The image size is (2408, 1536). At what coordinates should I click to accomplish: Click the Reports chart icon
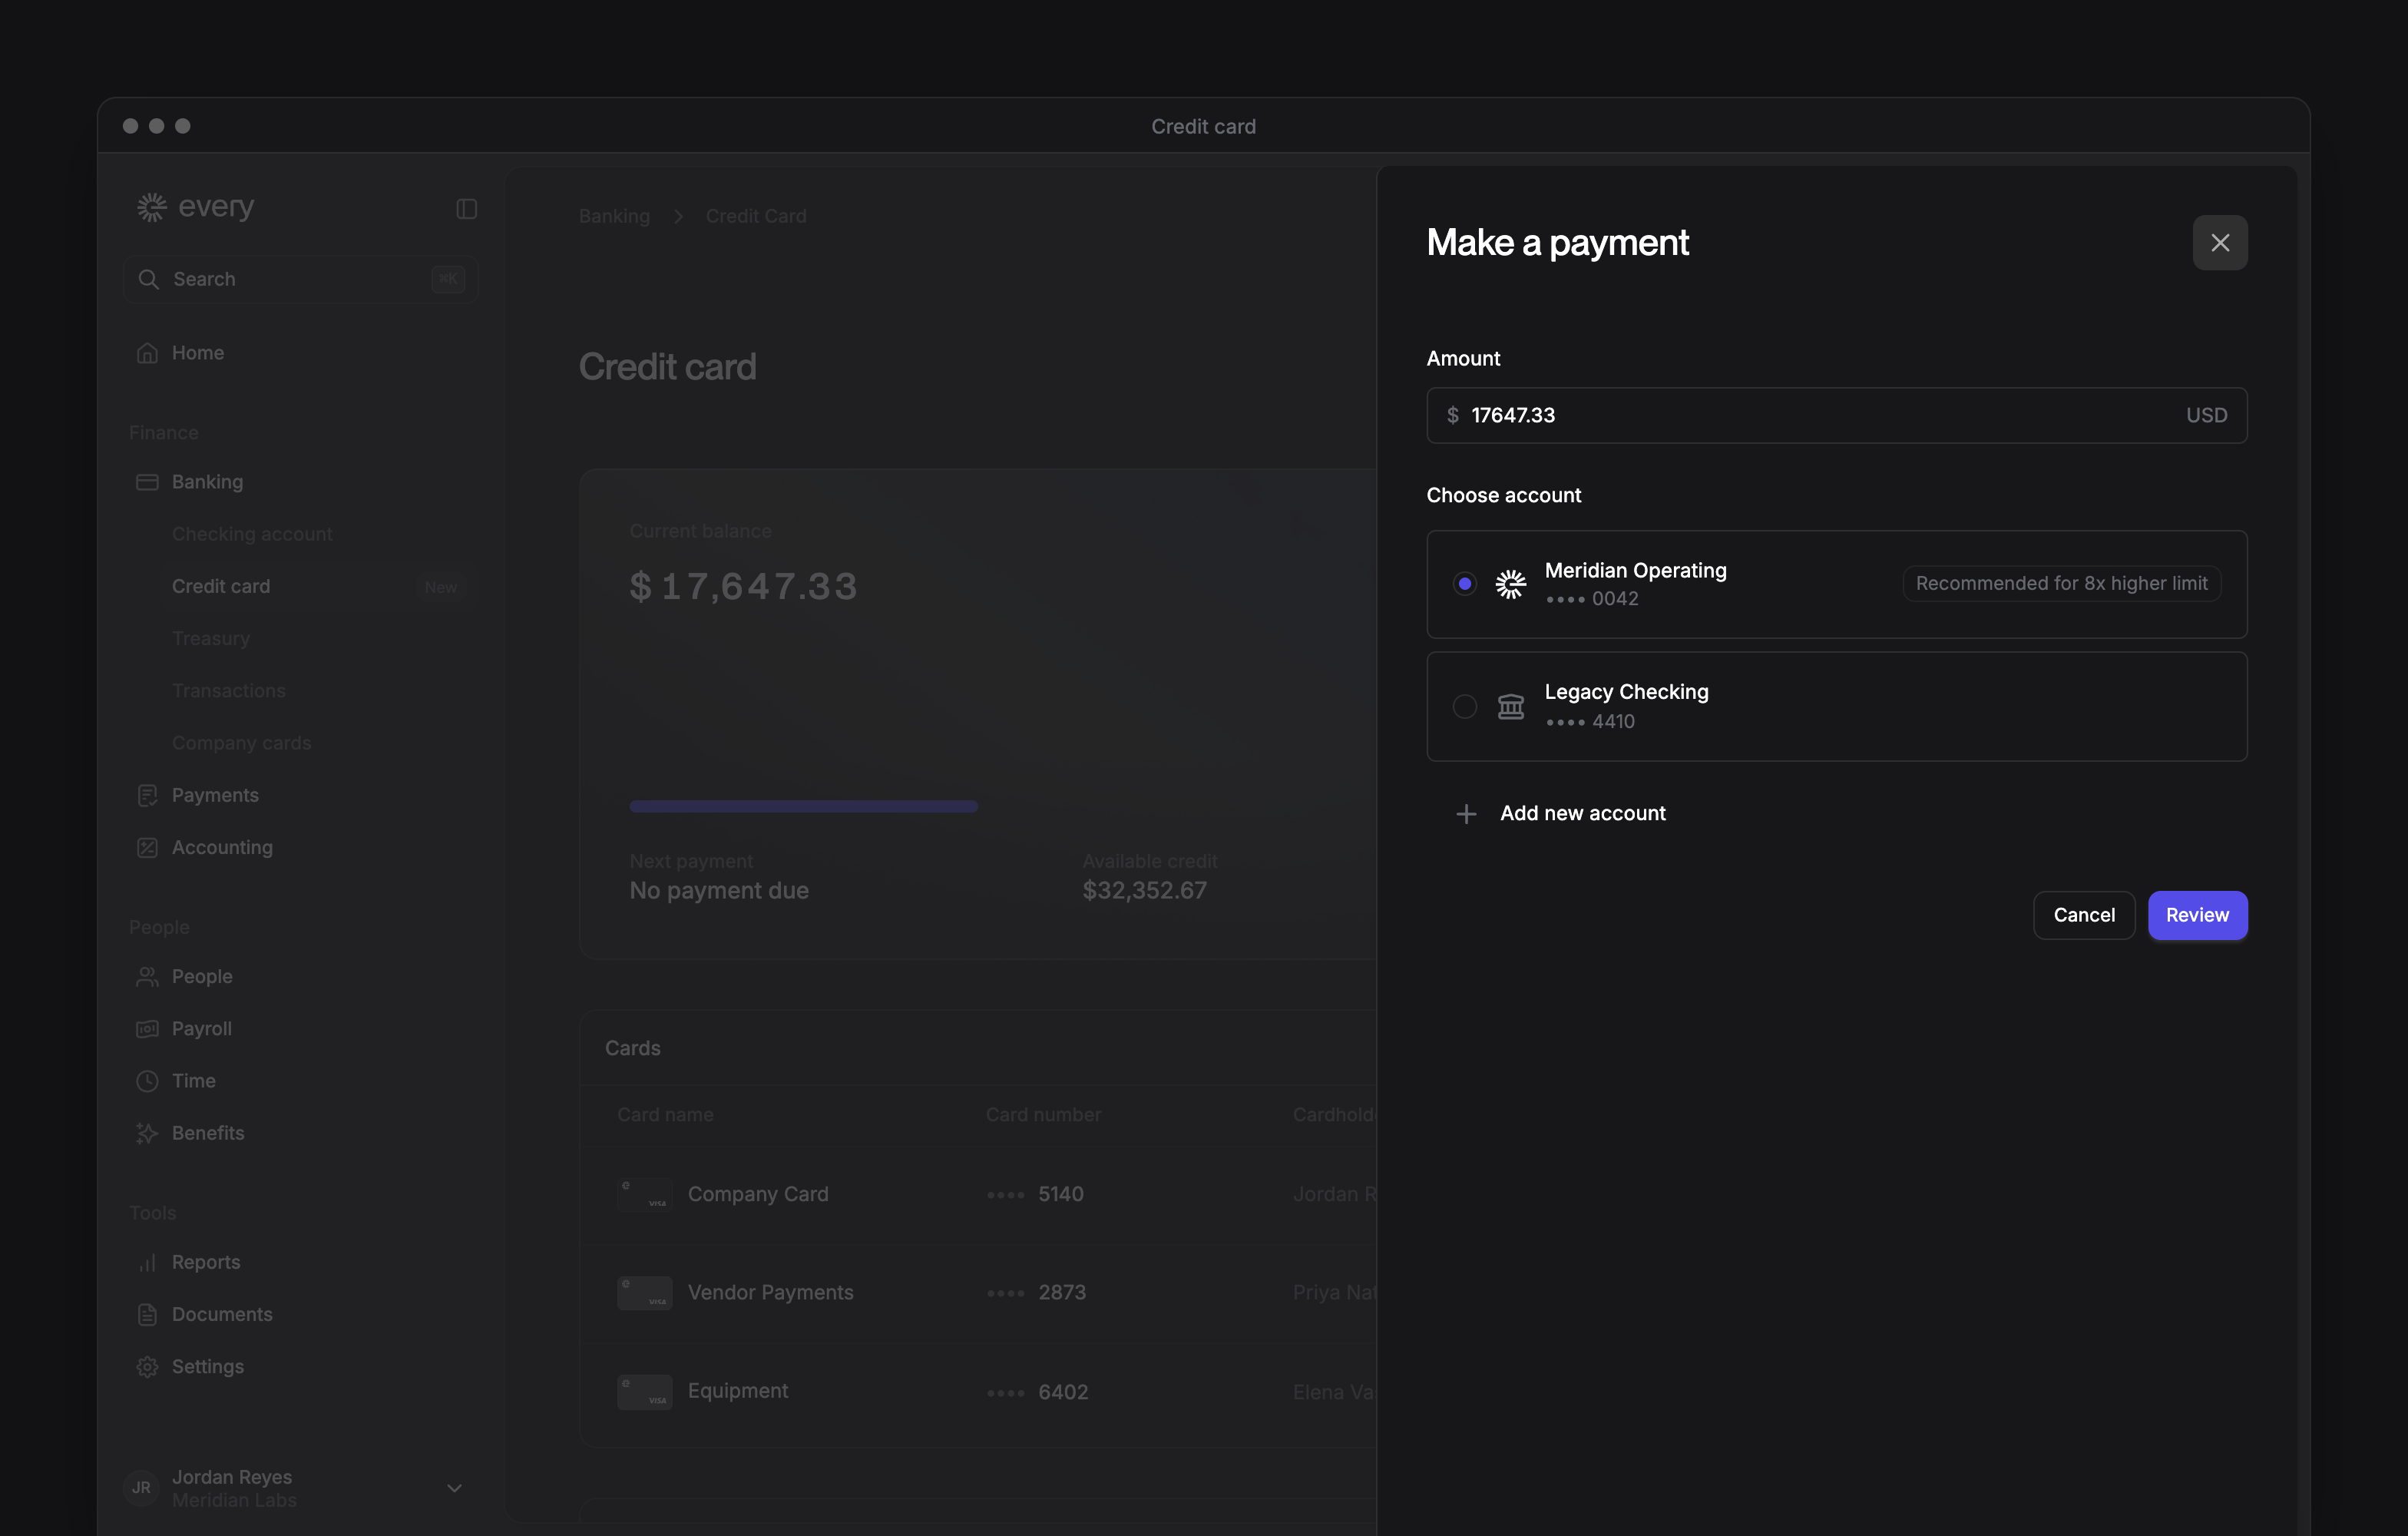click(147, 1262)
